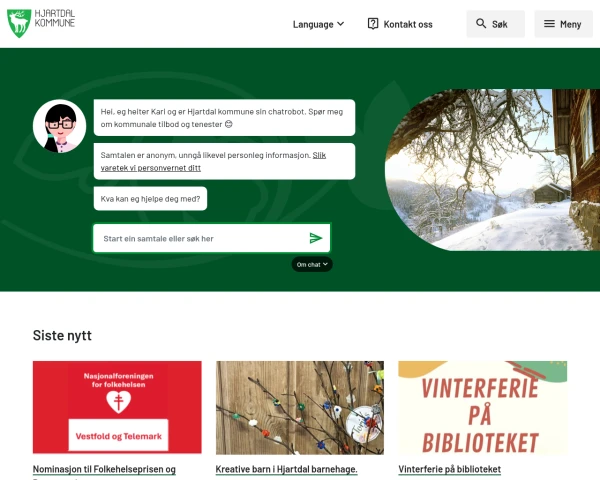Click the chevron next to Language

click(340, 24)
